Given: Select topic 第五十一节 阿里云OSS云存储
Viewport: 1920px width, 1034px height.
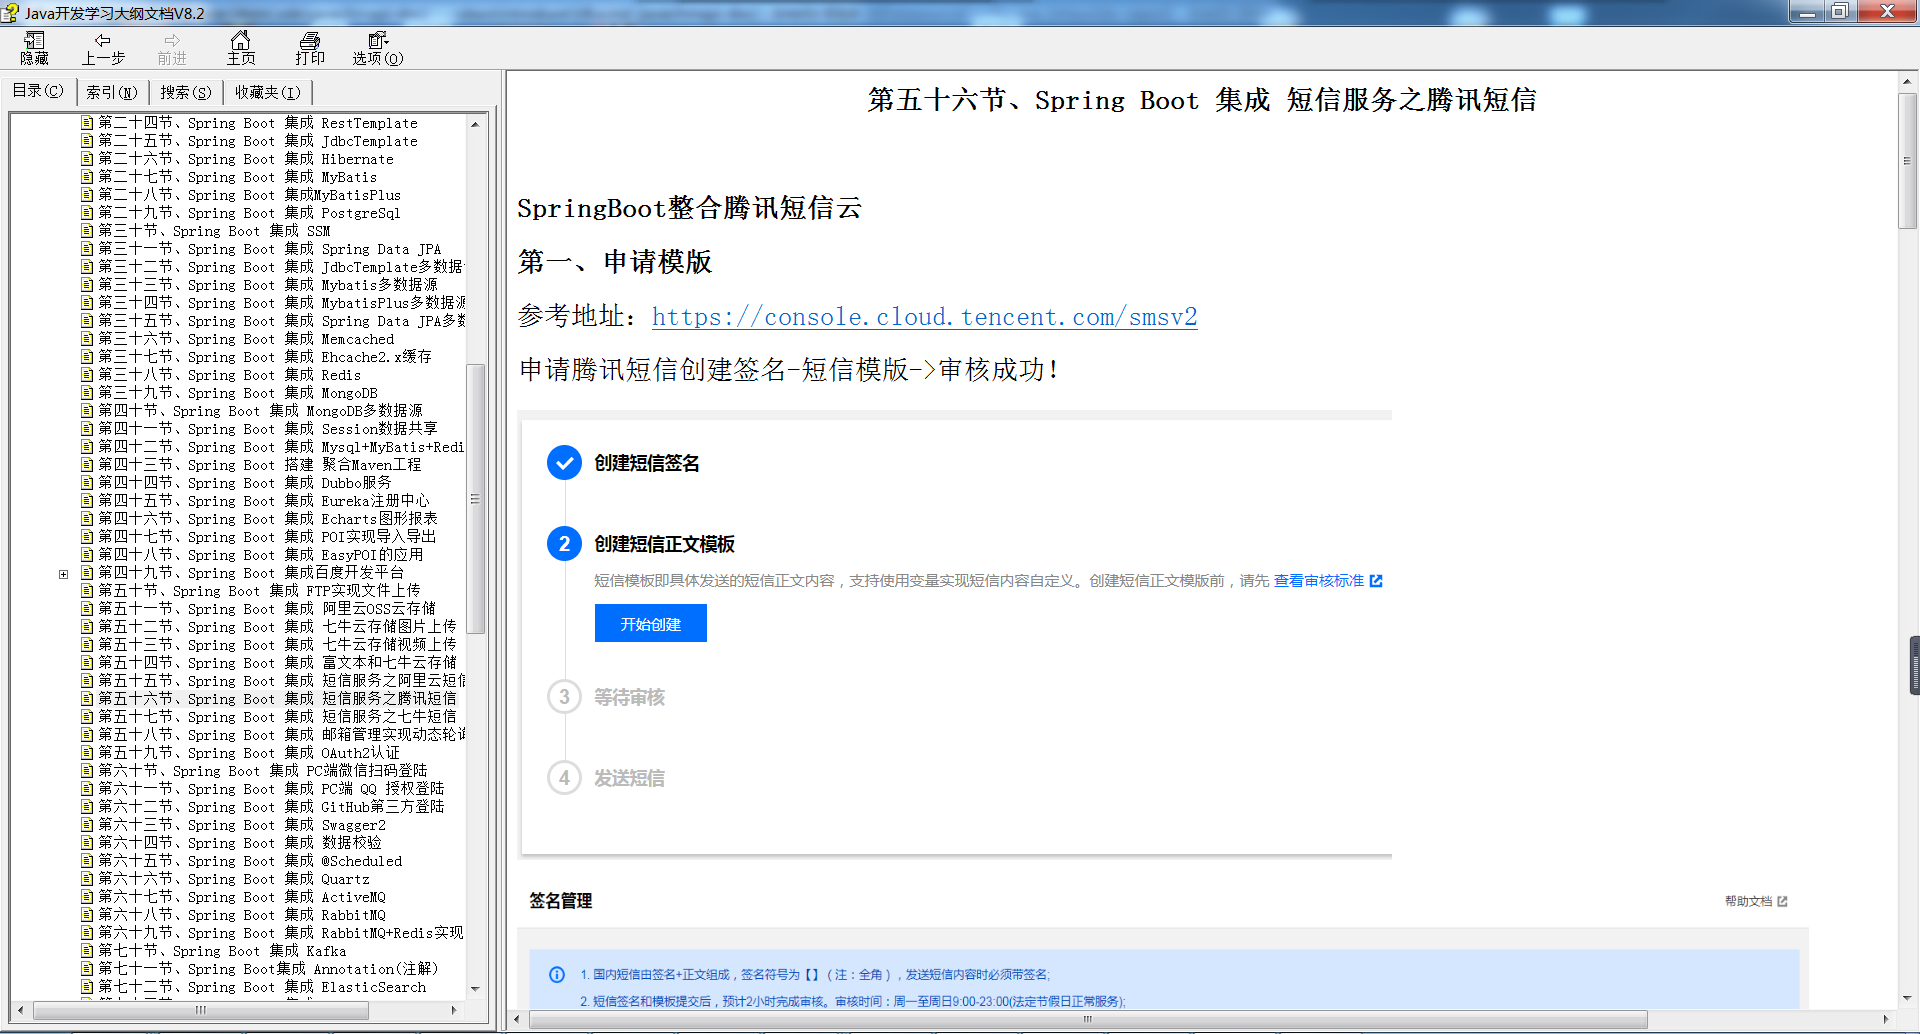Looking at the screenshot, I should tap(266, 609).
